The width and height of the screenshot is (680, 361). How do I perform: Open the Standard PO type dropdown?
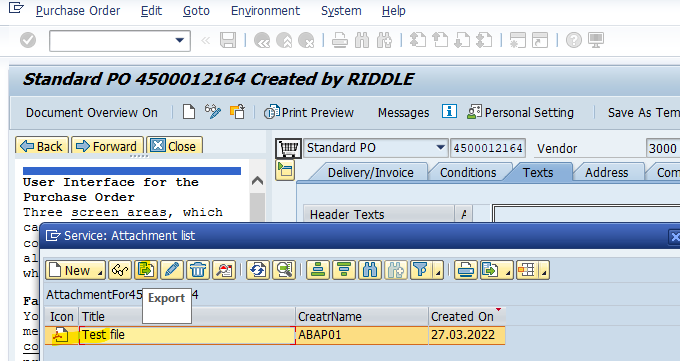[440, 148]
